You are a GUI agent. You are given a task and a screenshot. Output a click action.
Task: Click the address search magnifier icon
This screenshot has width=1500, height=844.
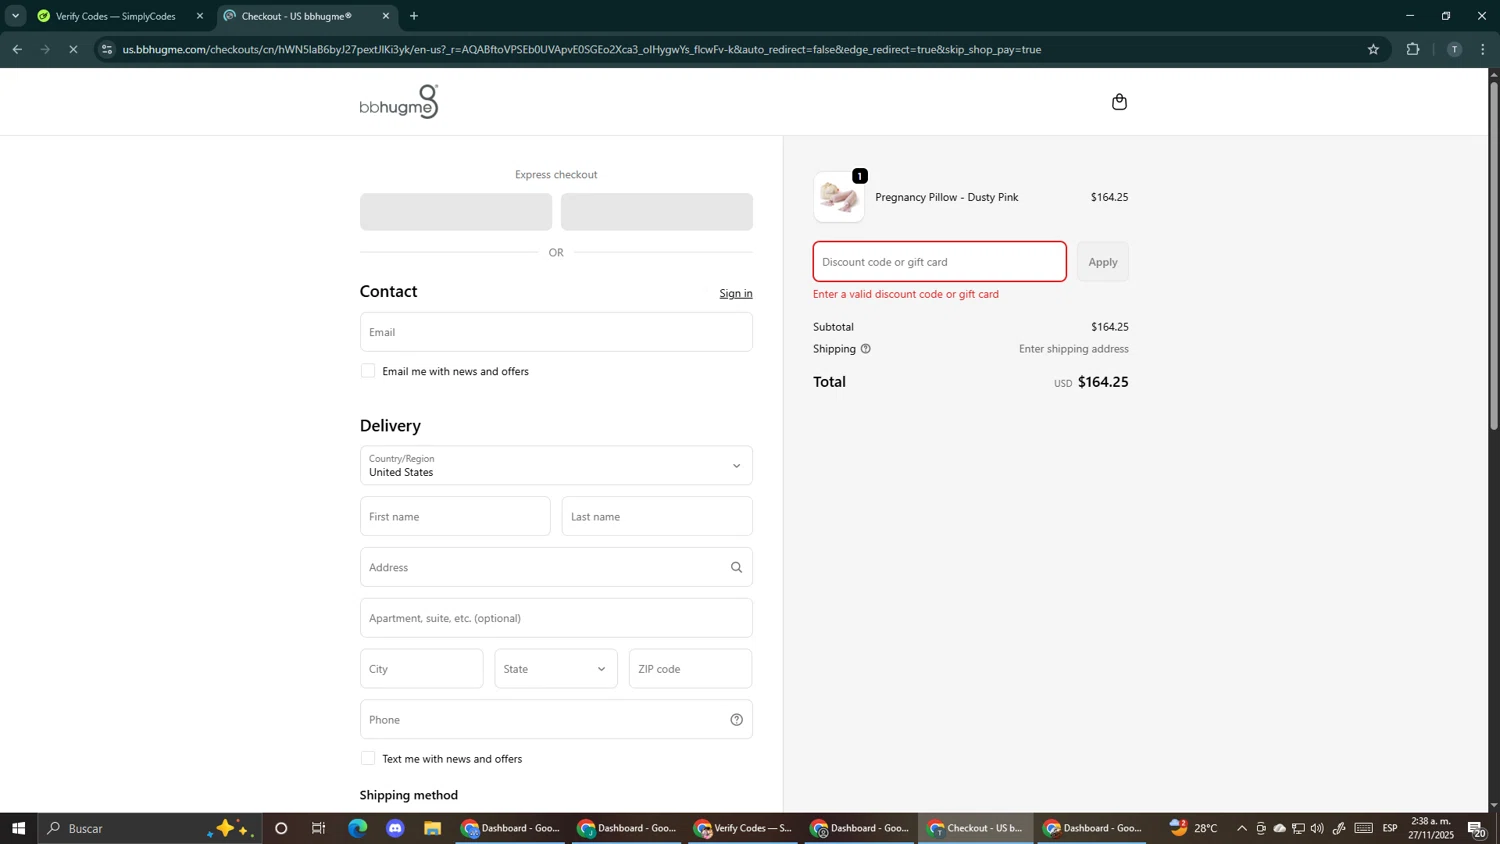coord(736,568)
